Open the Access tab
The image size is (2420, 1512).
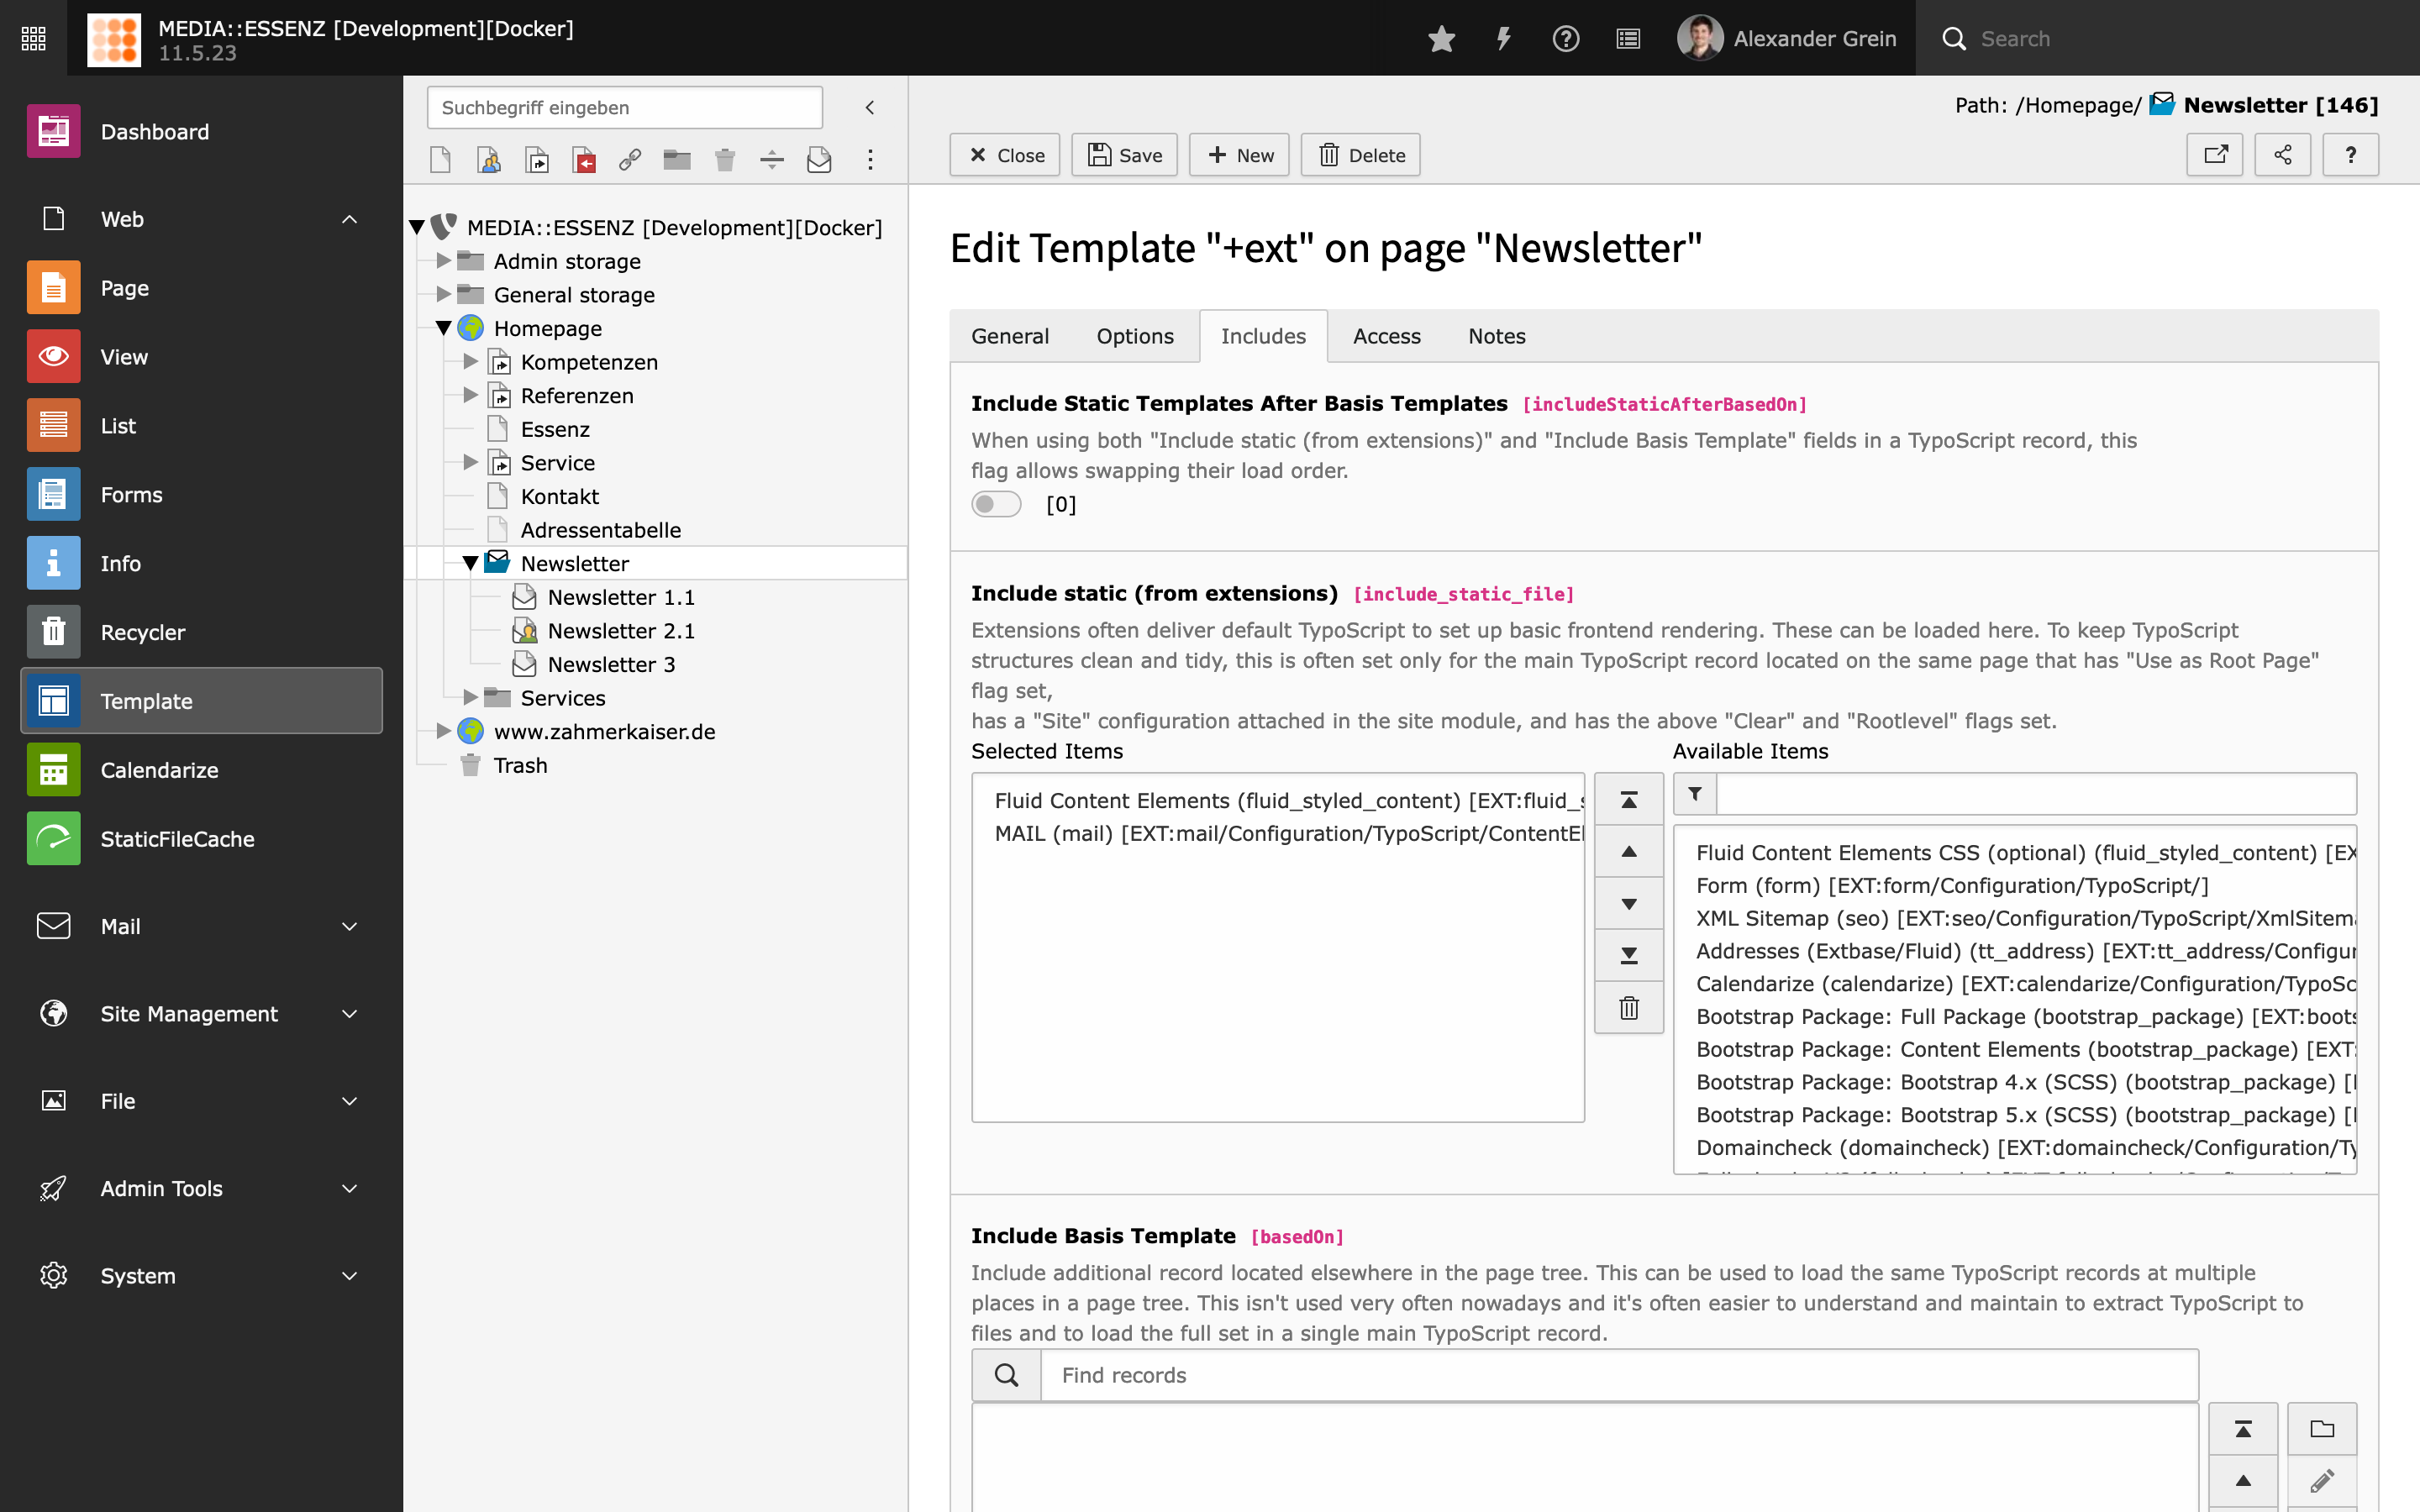(x=1386, y=336)
